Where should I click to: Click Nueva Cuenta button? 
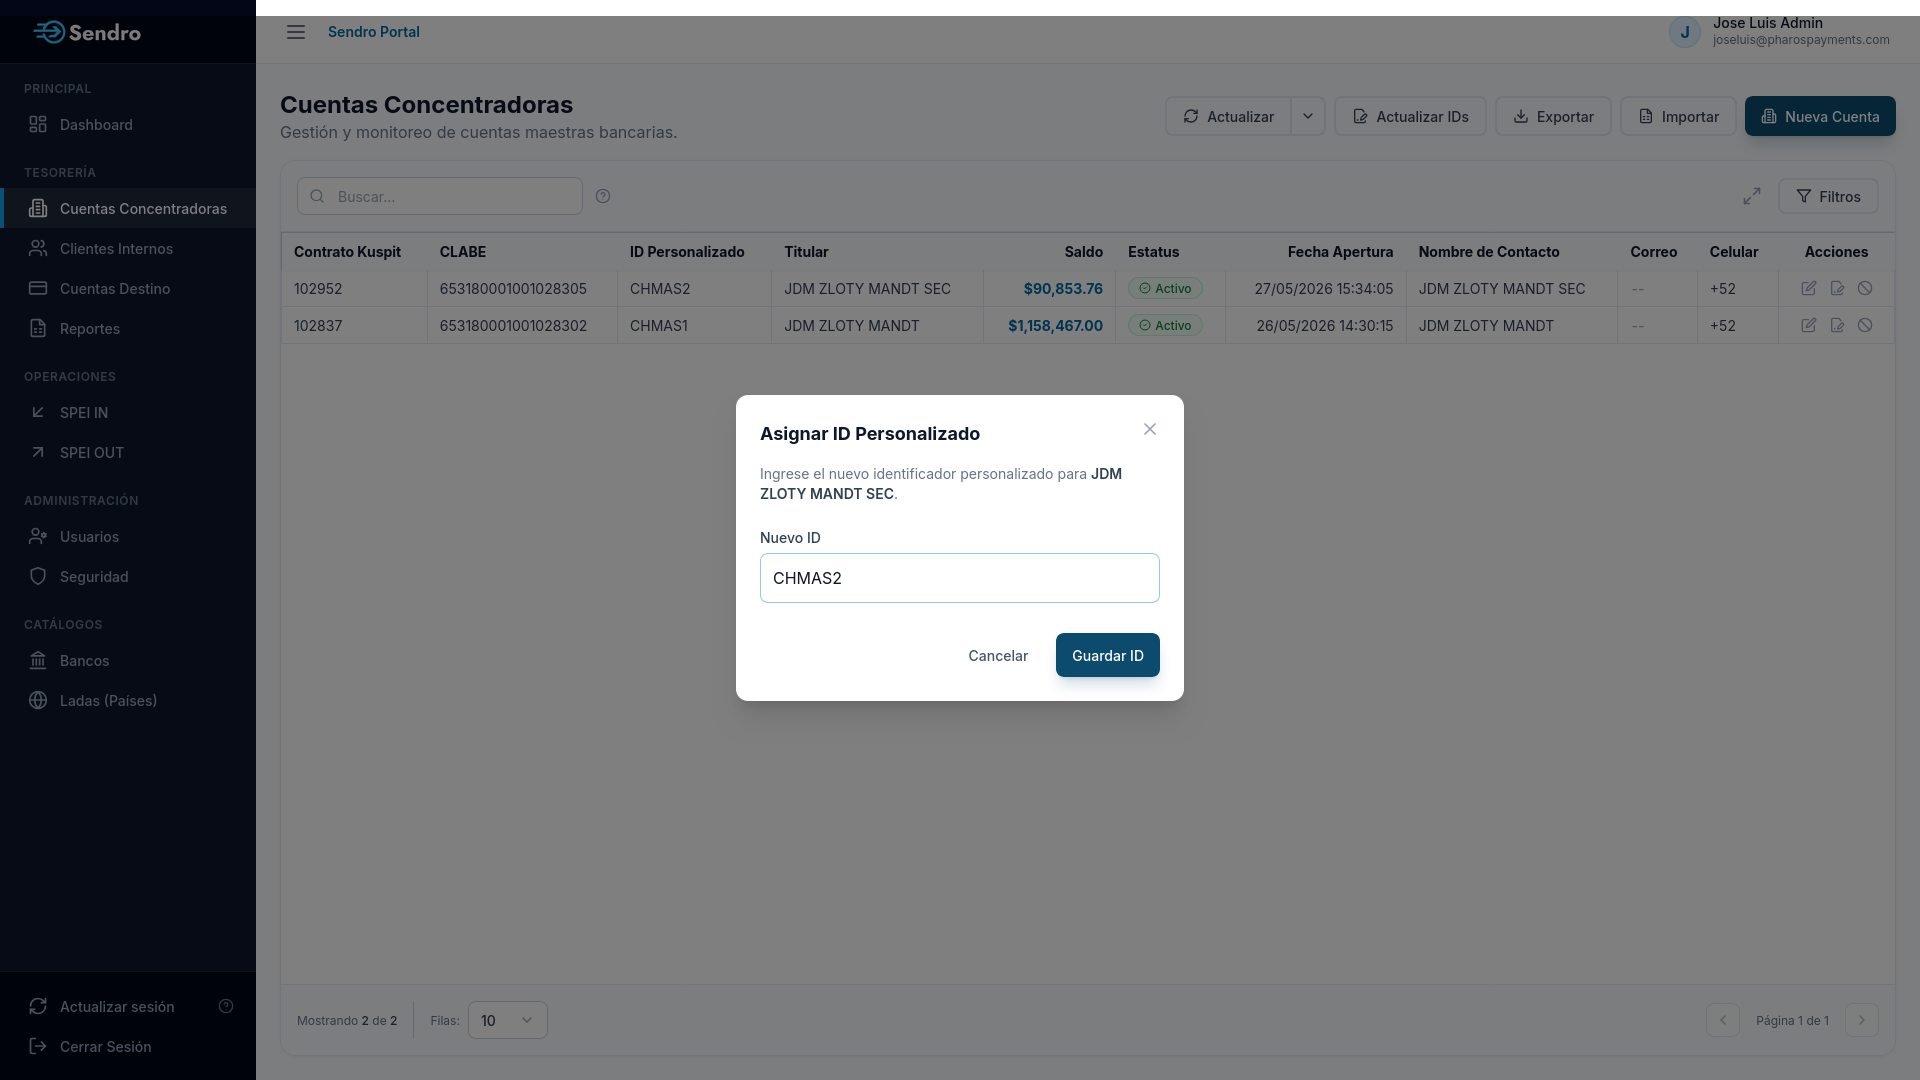click(x=1820, y=116)
